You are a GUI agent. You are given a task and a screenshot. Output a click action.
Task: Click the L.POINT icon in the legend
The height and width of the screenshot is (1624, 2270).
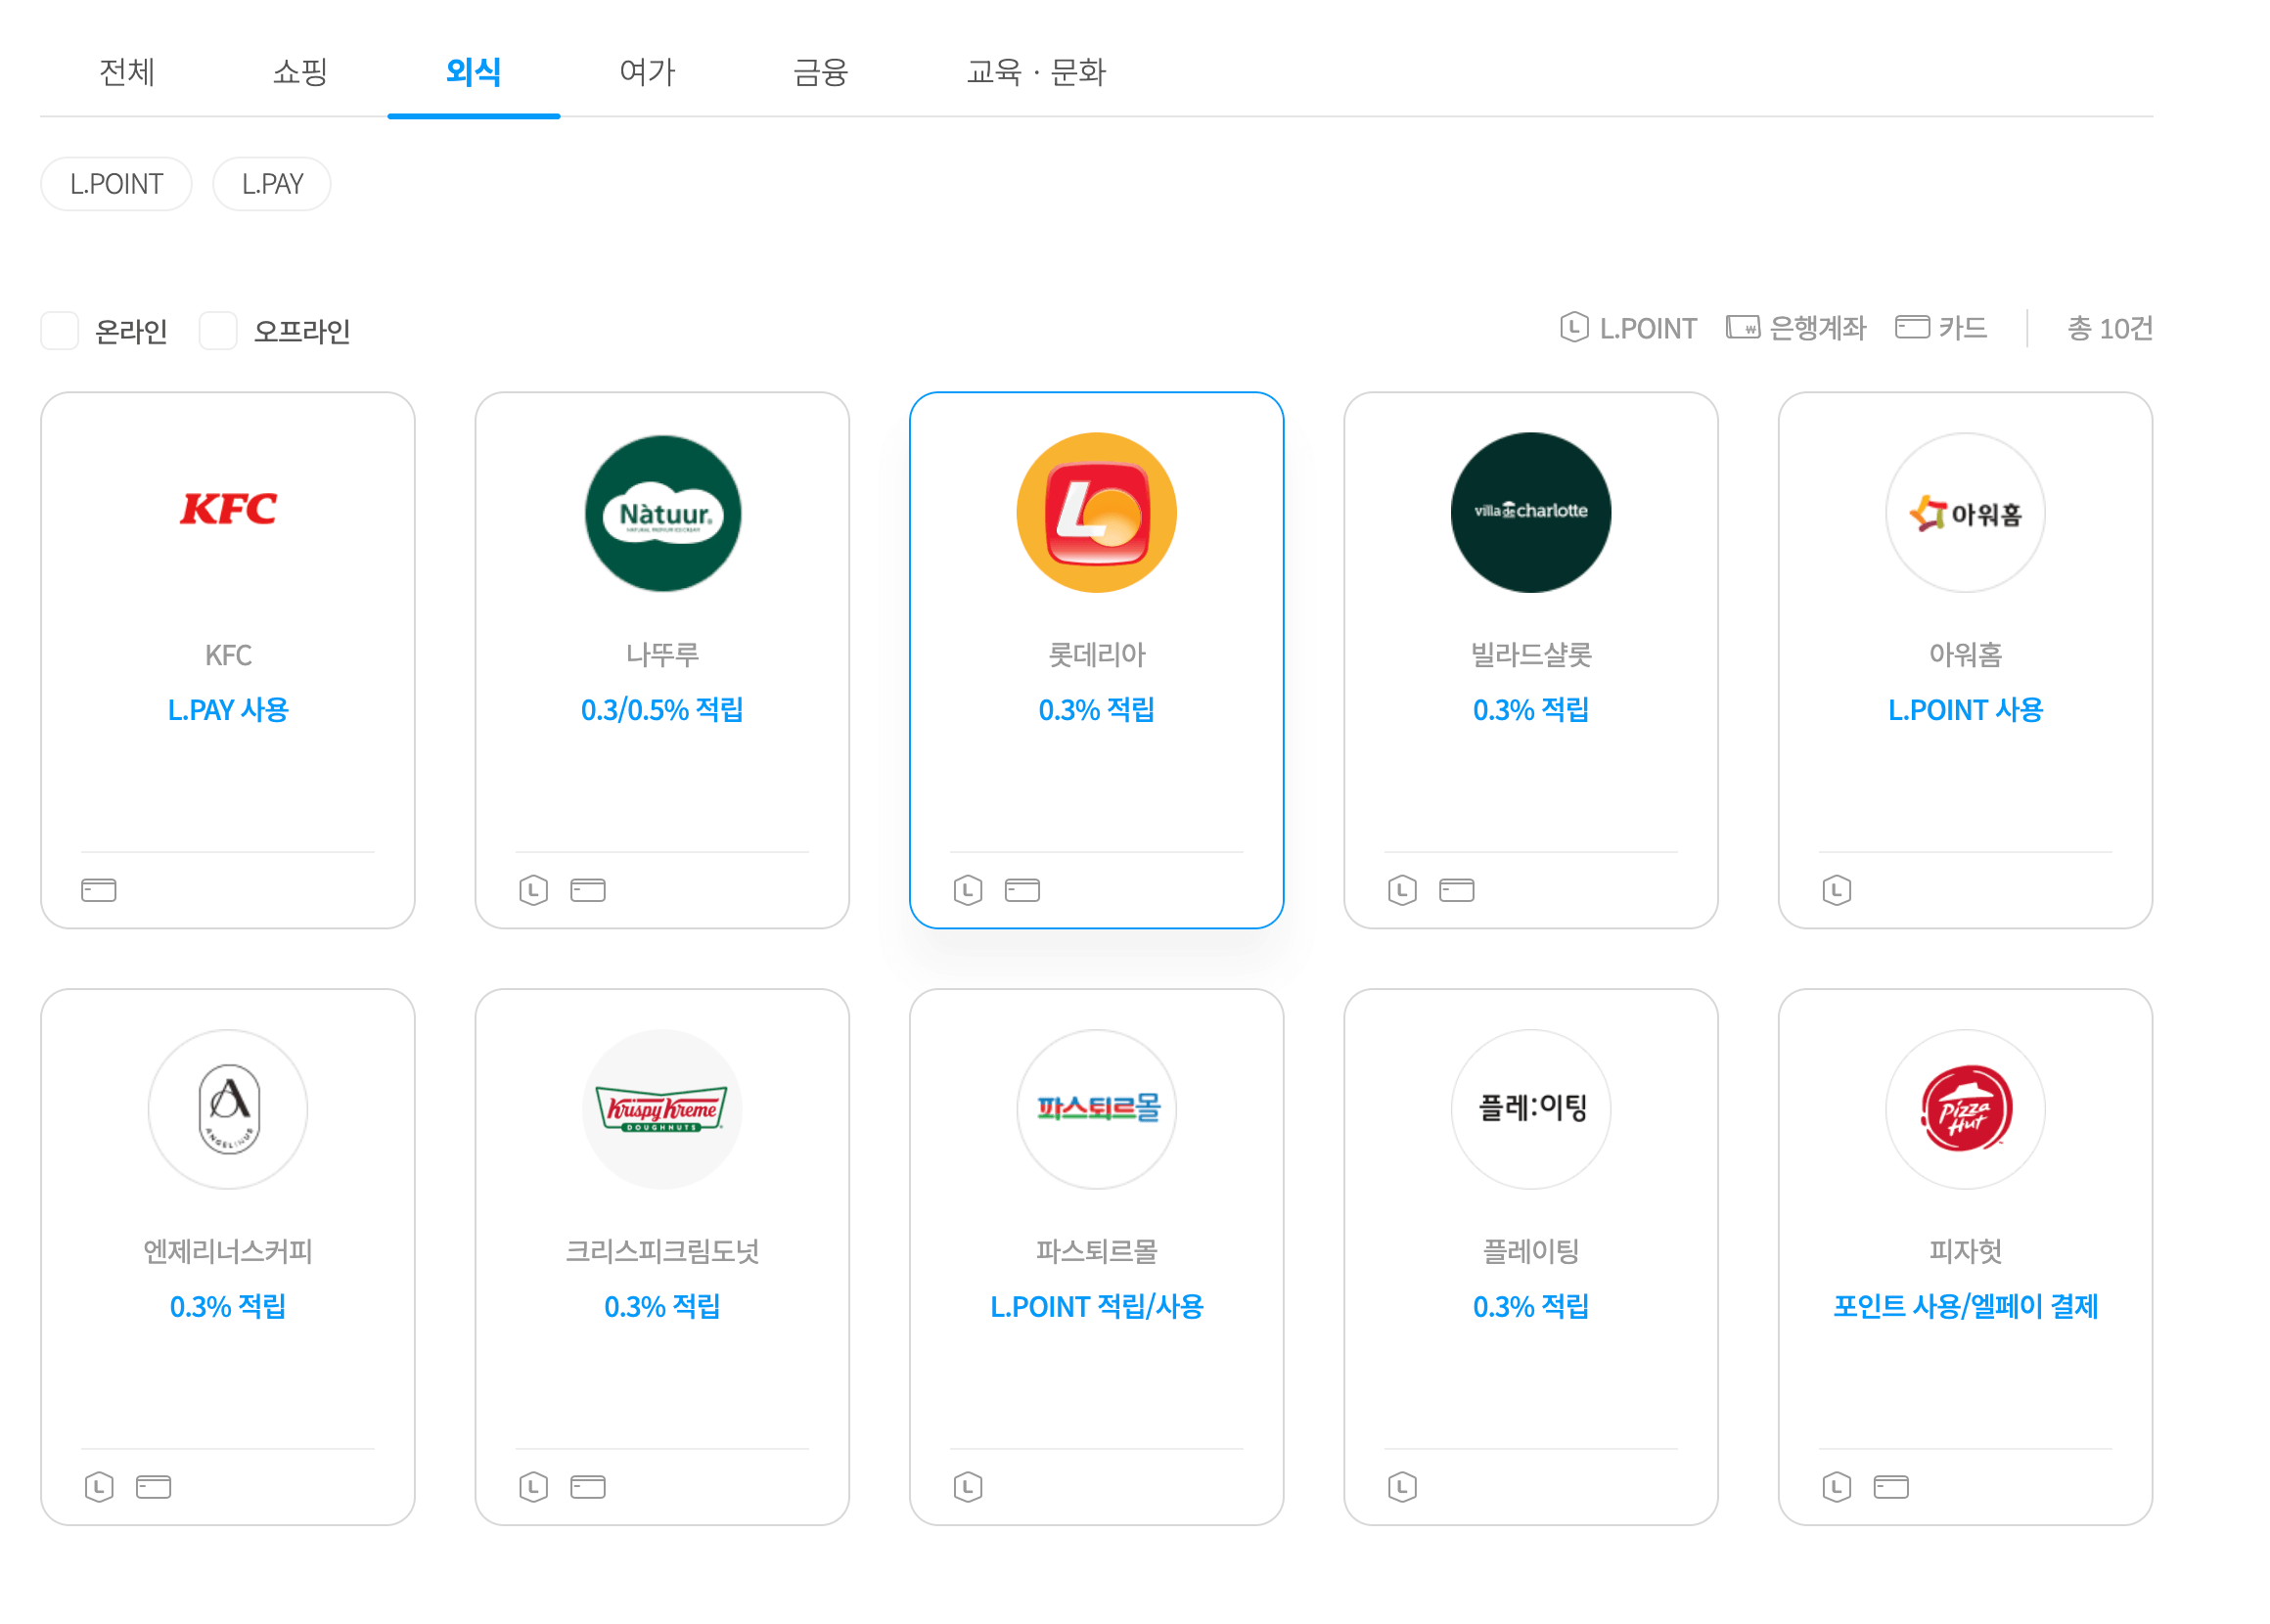1572,327
